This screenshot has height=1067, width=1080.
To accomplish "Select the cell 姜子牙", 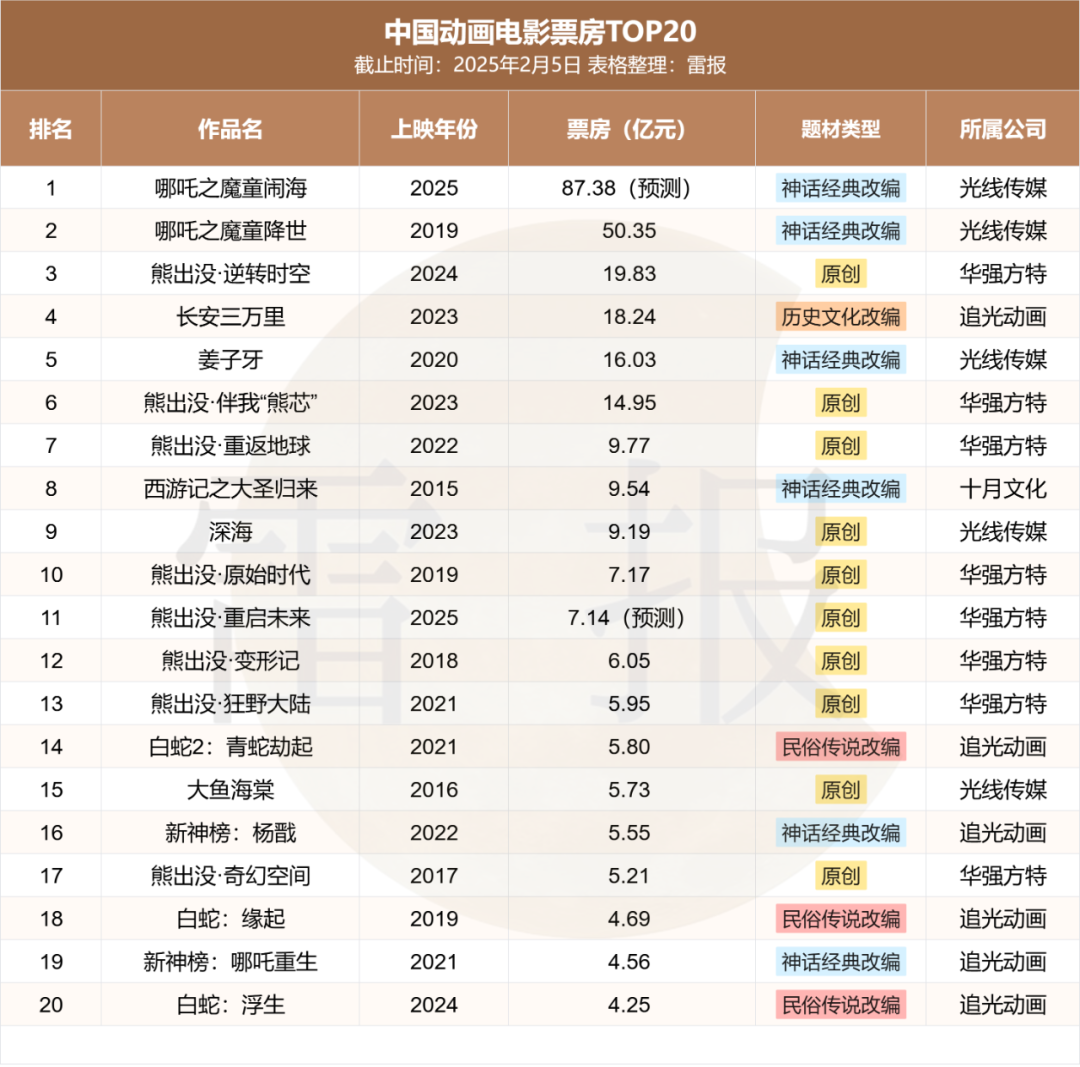I will coord(230,360).
